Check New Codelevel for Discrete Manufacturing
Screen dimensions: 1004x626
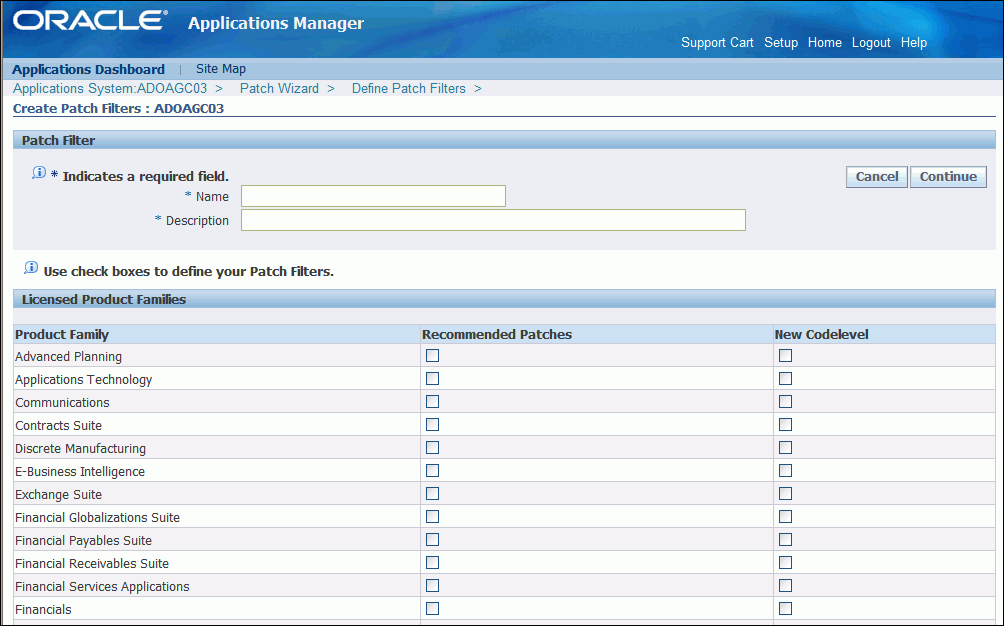(786, 448)
